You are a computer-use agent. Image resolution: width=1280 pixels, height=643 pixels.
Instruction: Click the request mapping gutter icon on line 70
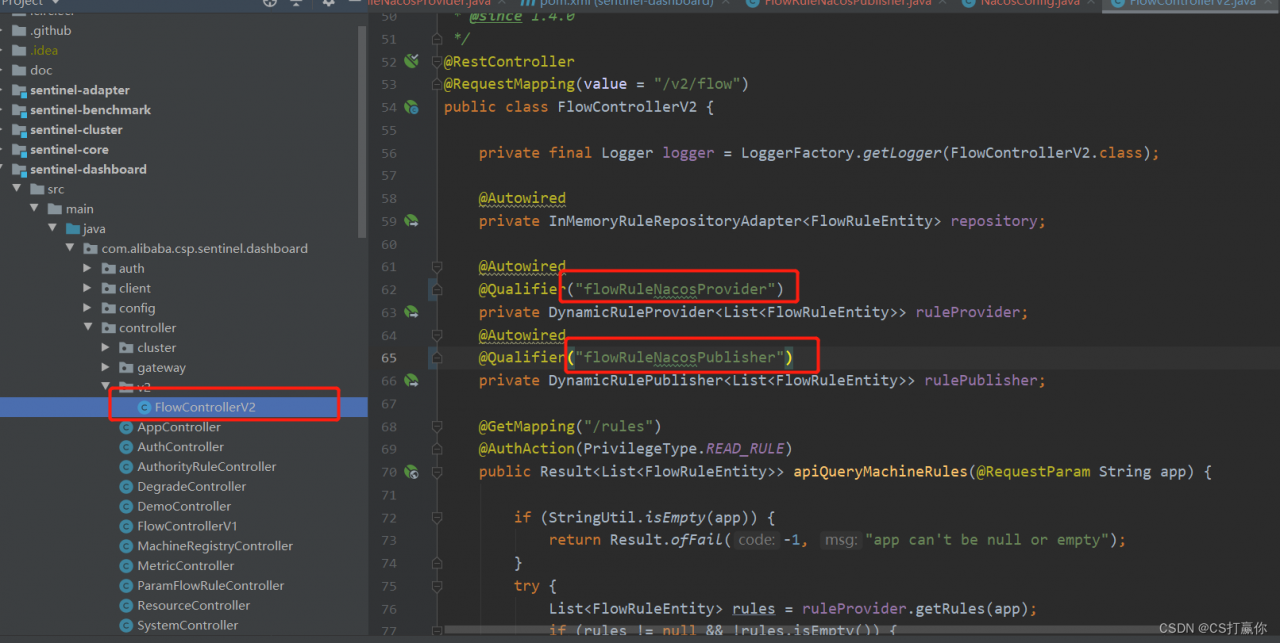tap(411, 471)
